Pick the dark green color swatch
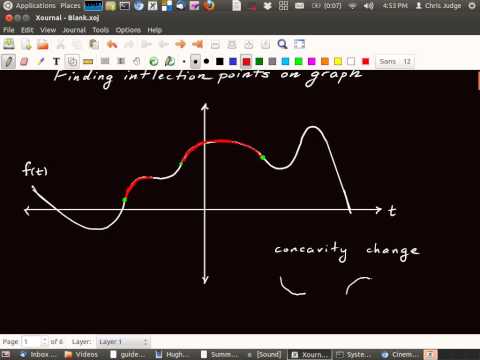480x360 pixels. click(x=259, y=61)
